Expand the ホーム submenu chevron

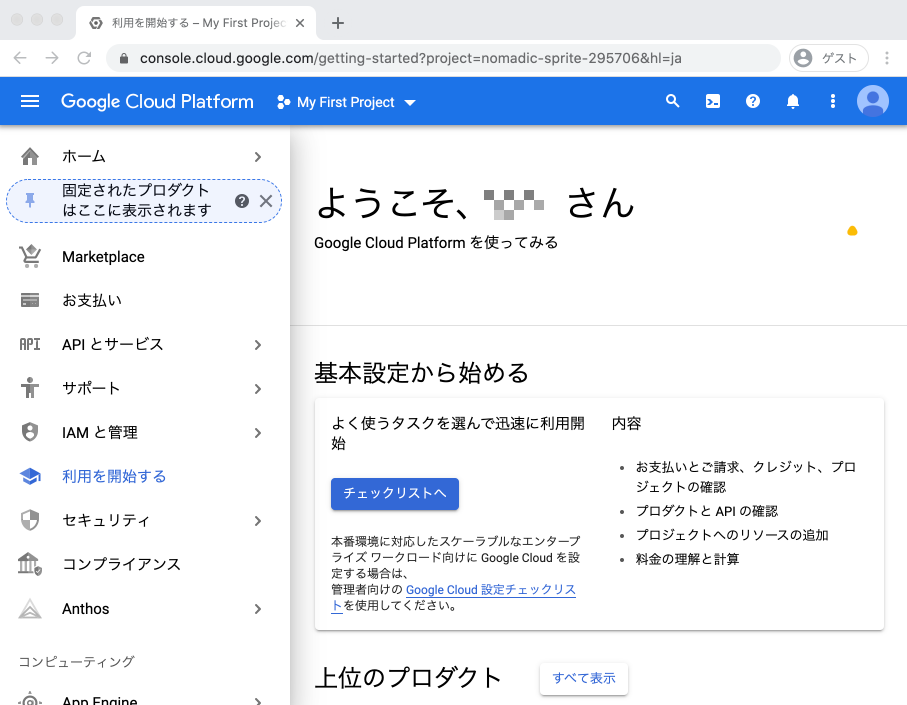258,157
